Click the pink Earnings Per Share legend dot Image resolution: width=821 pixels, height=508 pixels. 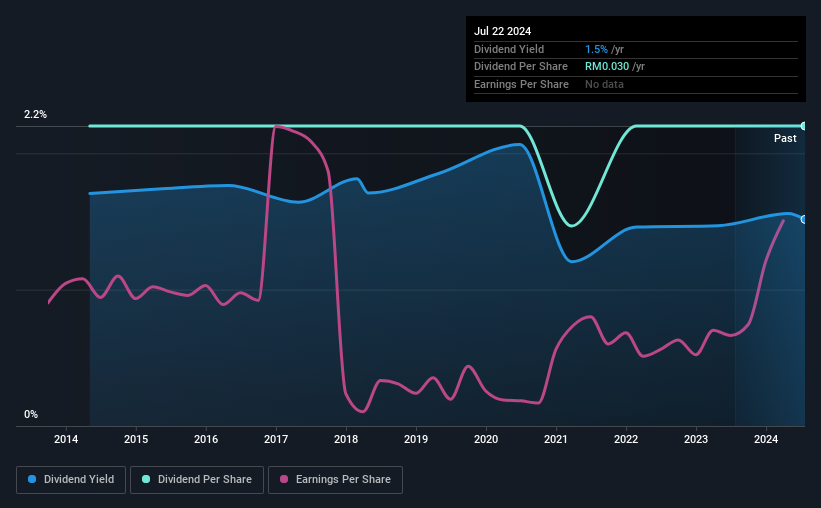coord(284,479)
